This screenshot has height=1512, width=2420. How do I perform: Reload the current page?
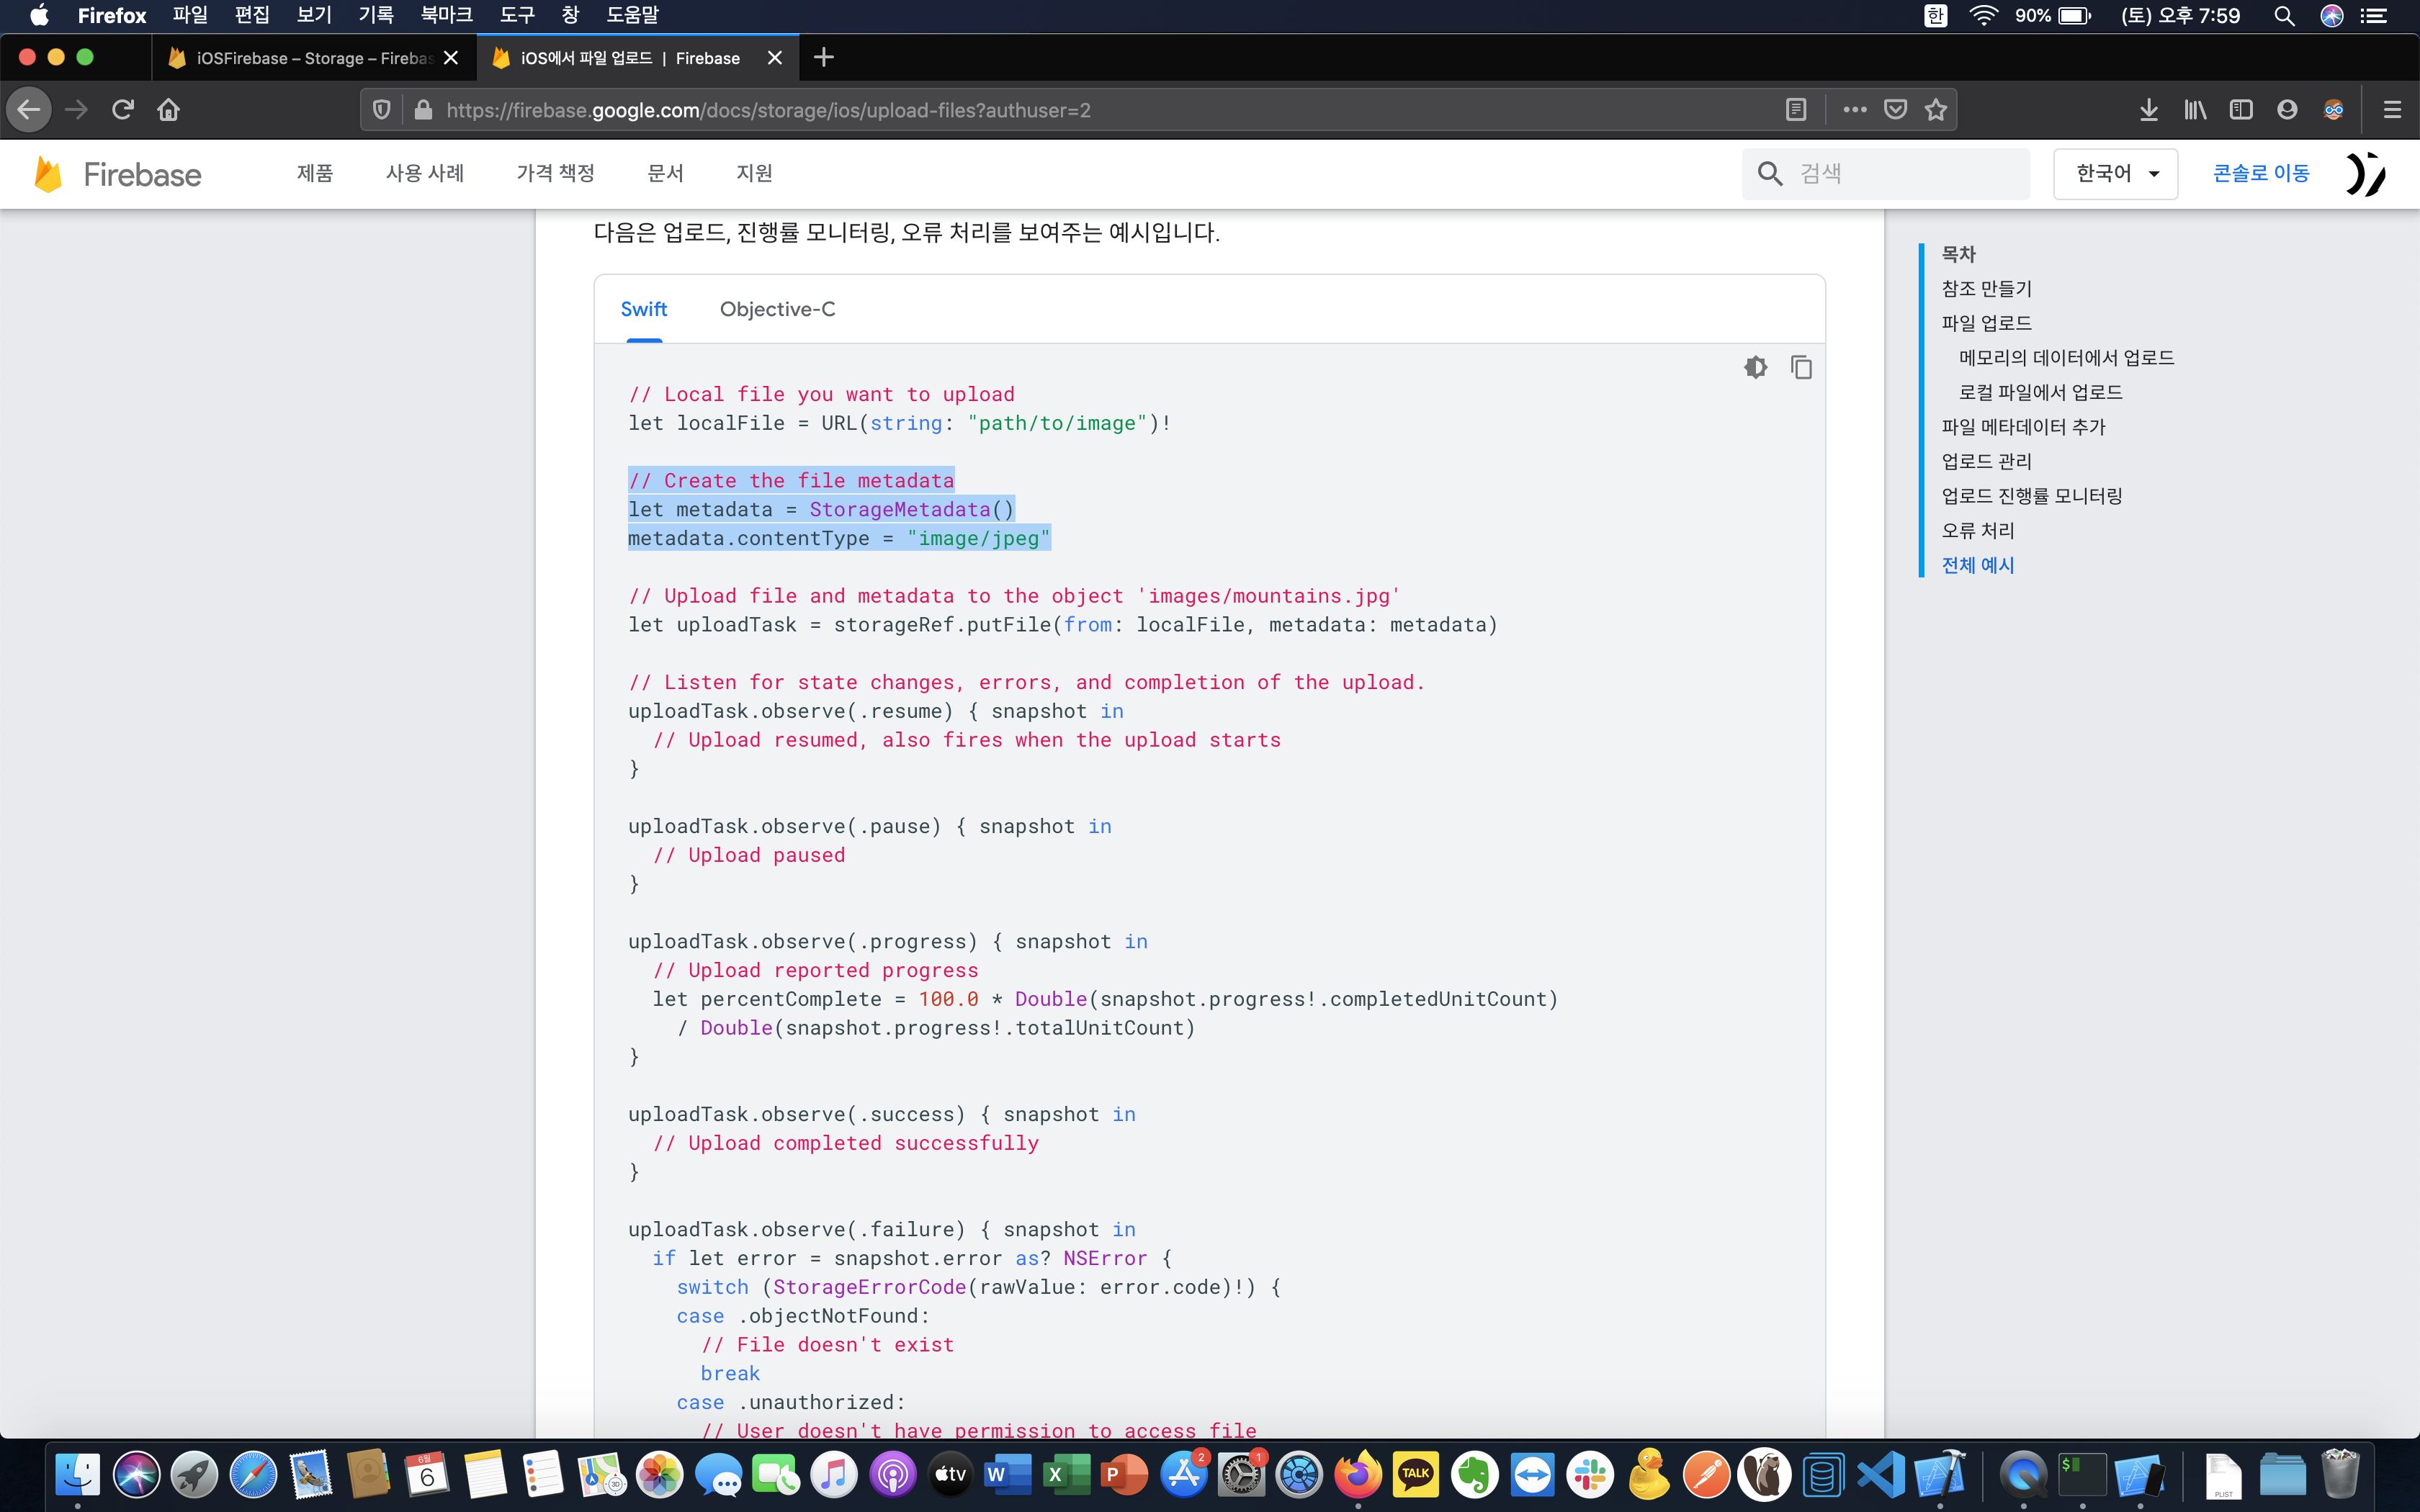click(123, 110)
